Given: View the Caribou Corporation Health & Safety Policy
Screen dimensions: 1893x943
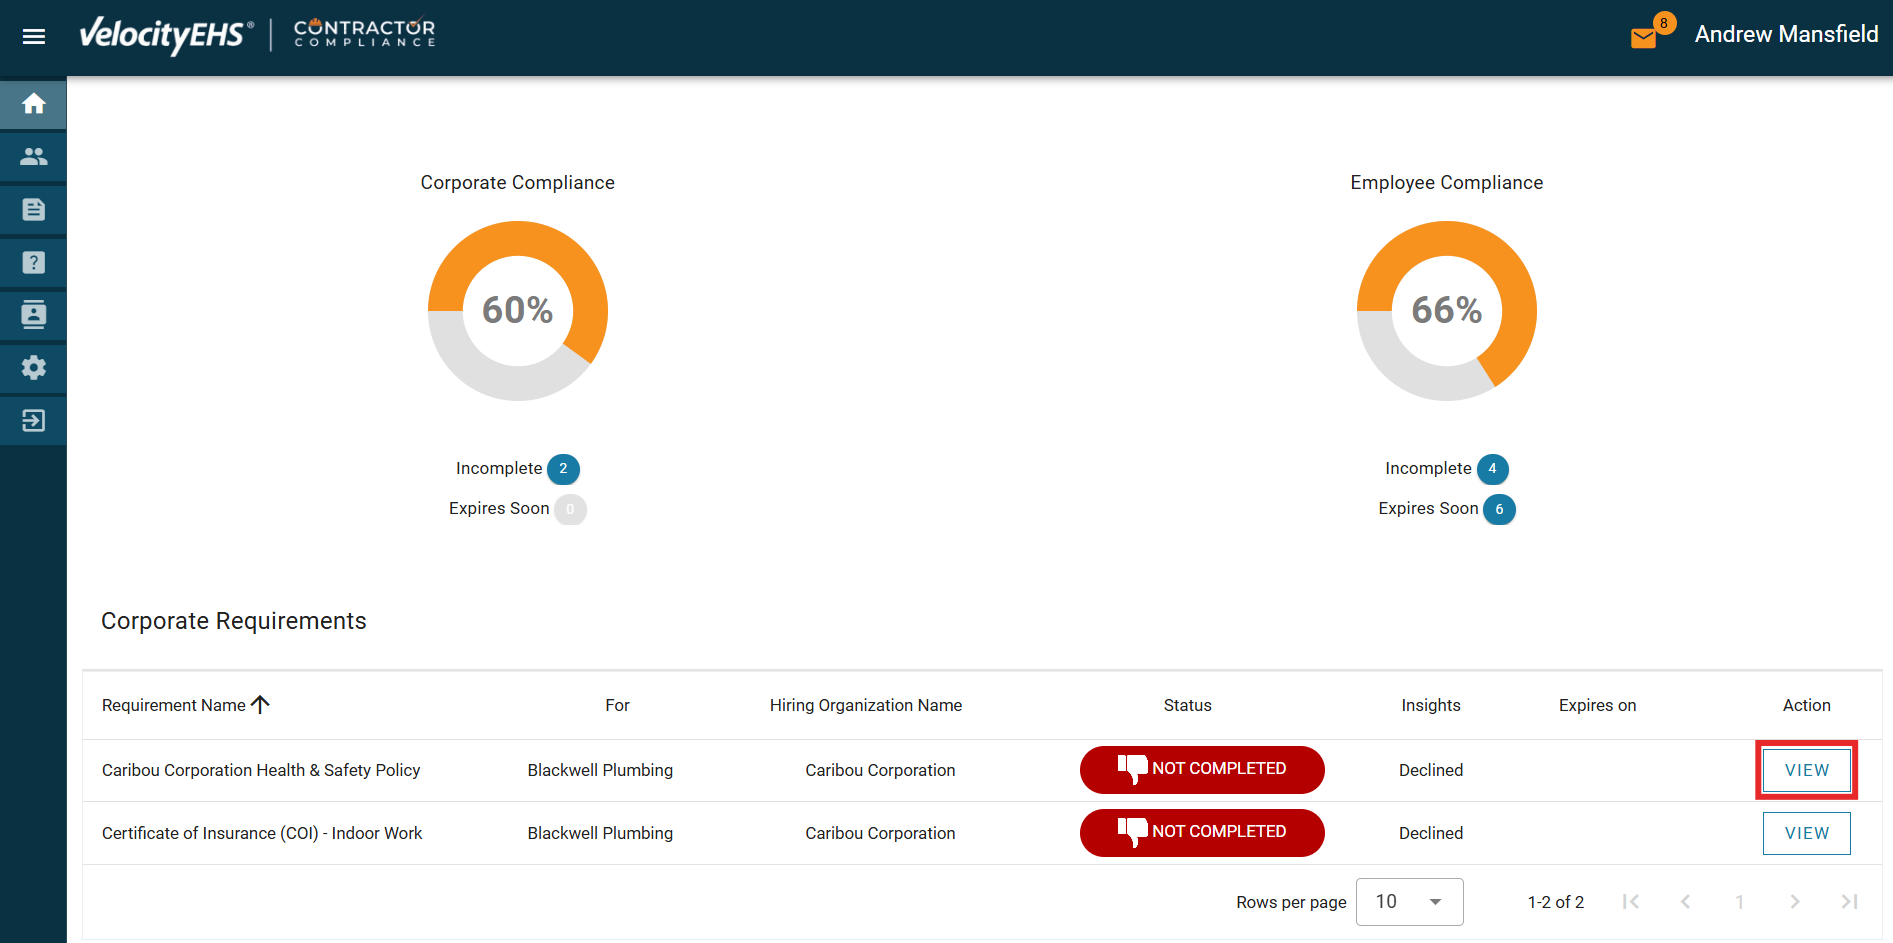Looking at the screenshot, I should 1806,770.
